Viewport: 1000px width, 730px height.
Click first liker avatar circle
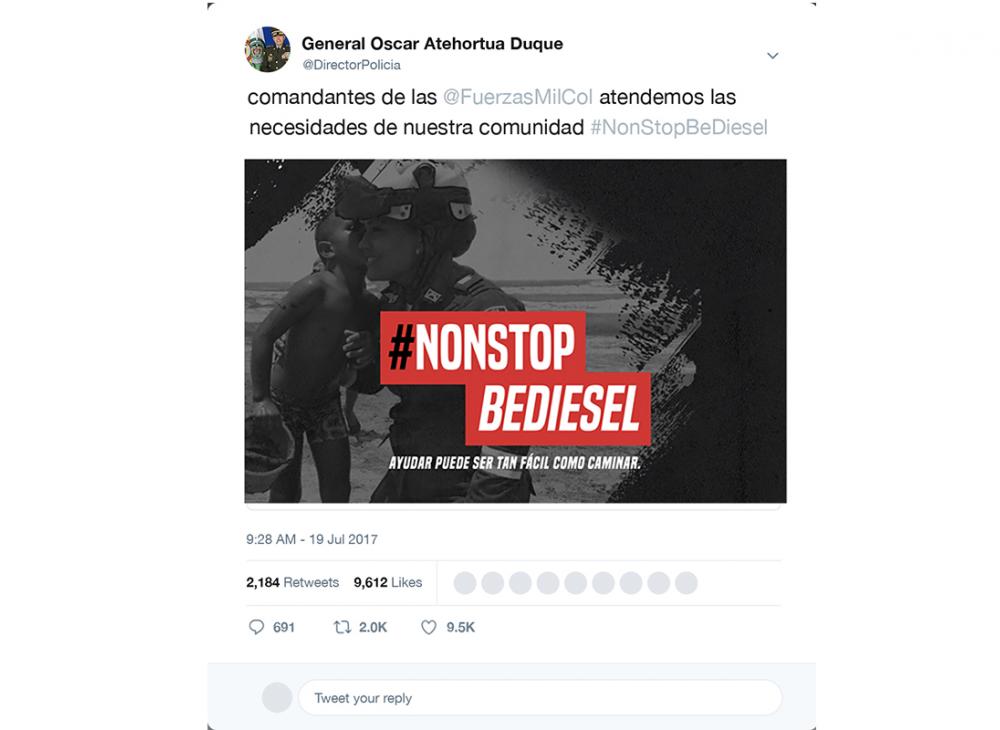point(465,583)
